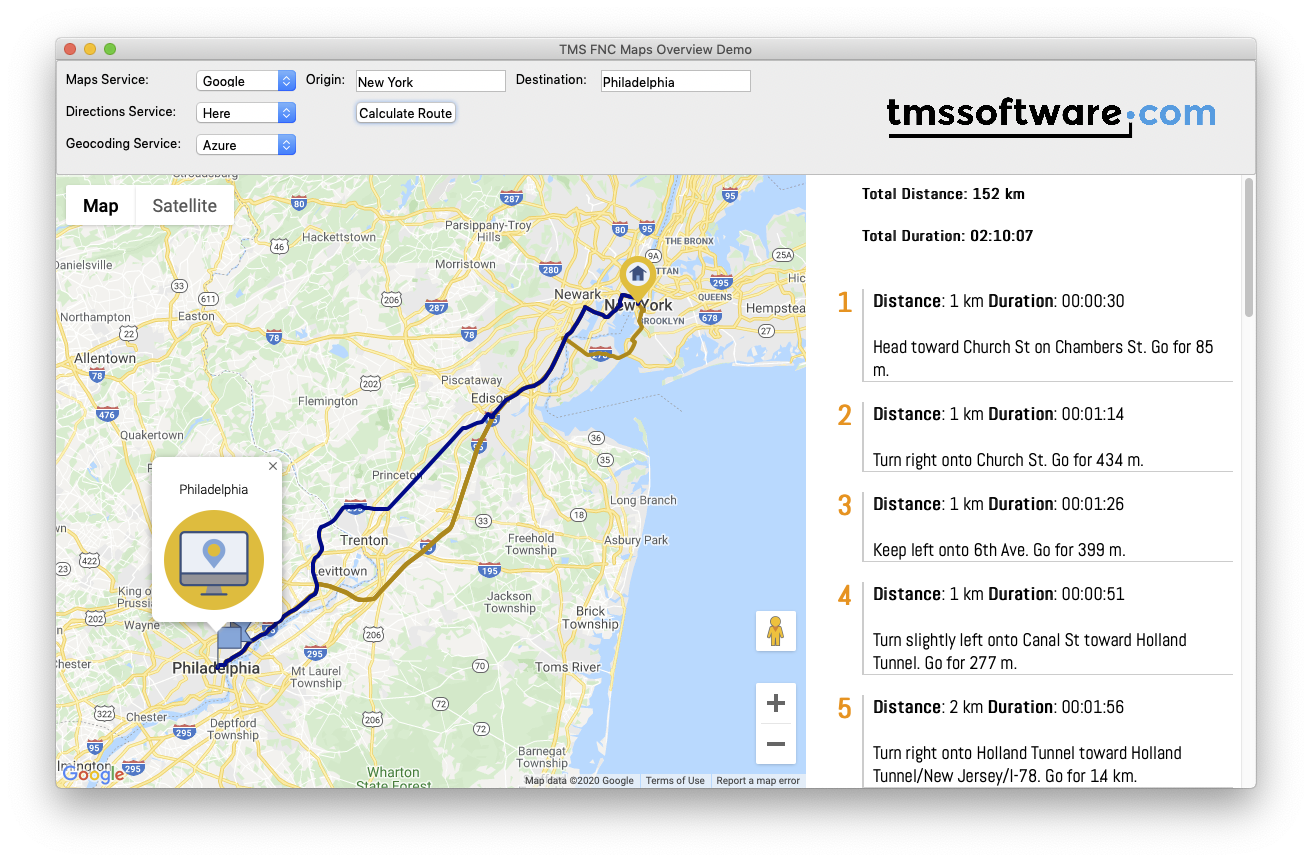Click the Maps Service label
Image resolution: width=1312 pixels, height=862 pixels.
pos(107,79)
